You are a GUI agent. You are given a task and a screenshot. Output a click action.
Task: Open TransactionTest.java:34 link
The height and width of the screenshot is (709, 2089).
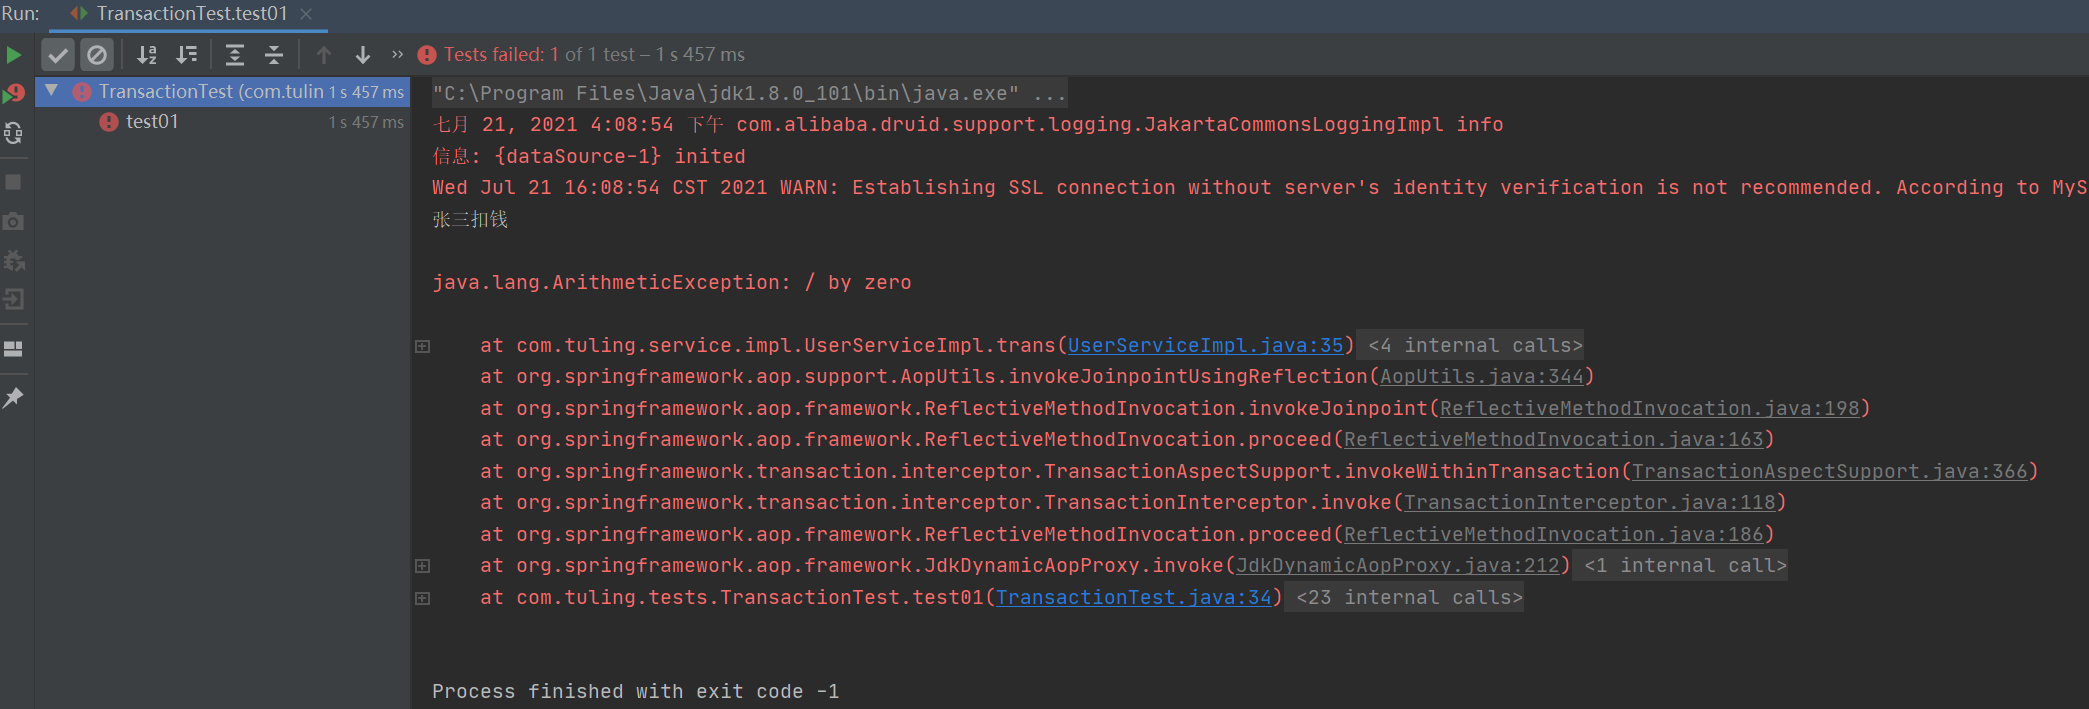[1134, 597]
